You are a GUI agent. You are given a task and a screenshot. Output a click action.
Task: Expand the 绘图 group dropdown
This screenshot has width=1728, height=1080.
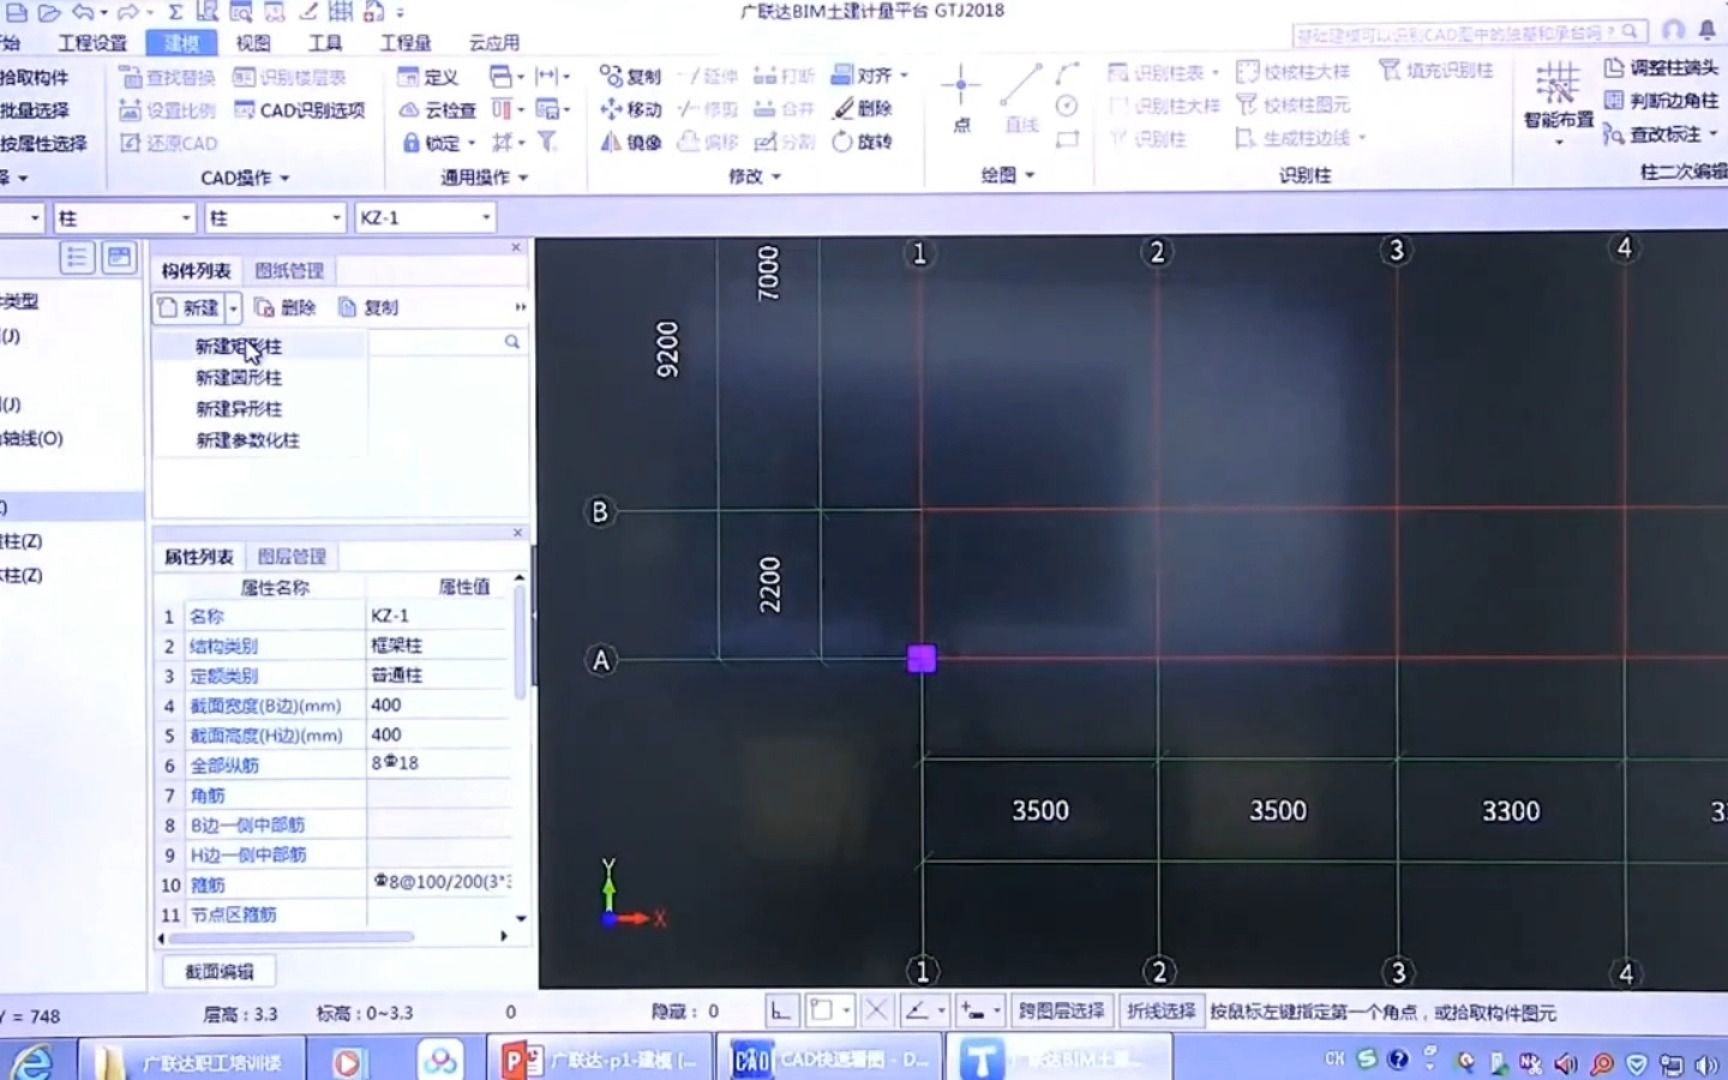(x=1030, y=175)
